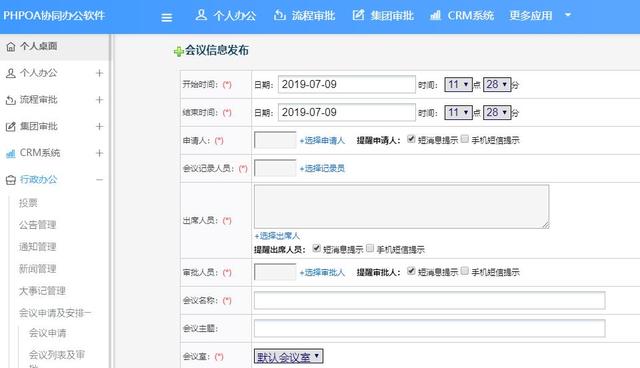
Task: Open 大事记管理 in the sidebar
Action: (42, 291)
